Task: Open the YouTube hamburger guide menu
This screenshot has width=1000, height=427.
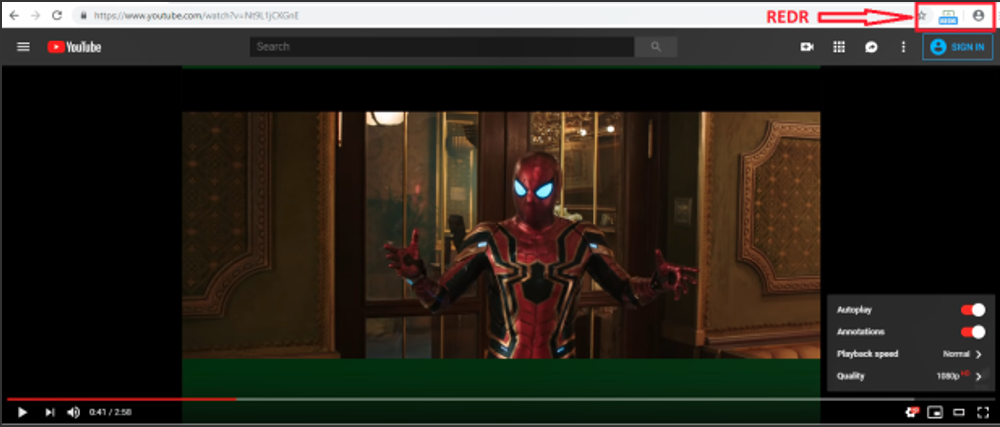Action: tap(24, 47)
